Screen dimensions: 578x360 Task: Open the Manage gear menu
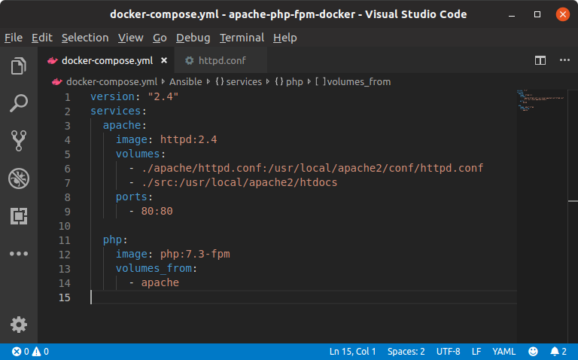tap(18, 325)
